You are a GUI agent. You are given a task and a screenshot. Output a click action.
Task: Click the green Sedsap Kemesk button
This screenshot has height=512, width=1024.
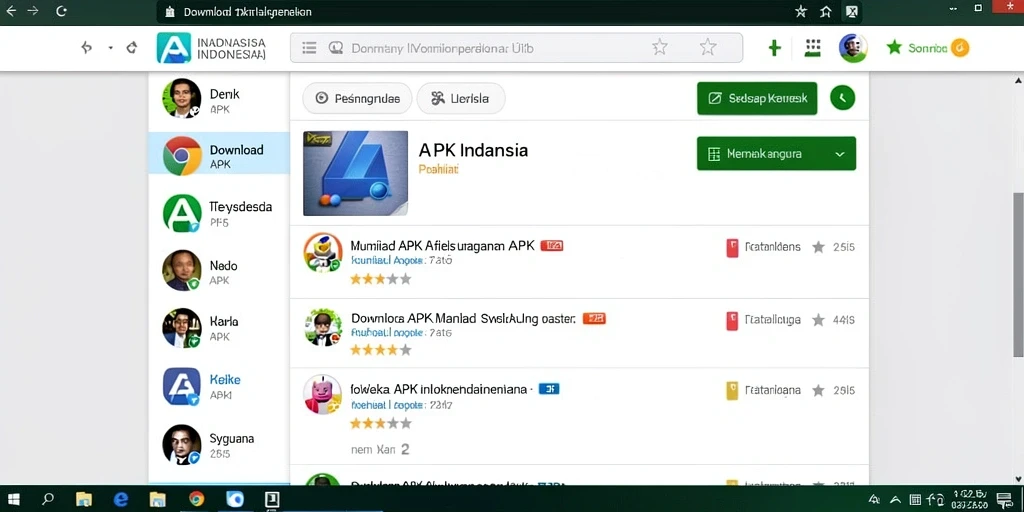[757, 99]
